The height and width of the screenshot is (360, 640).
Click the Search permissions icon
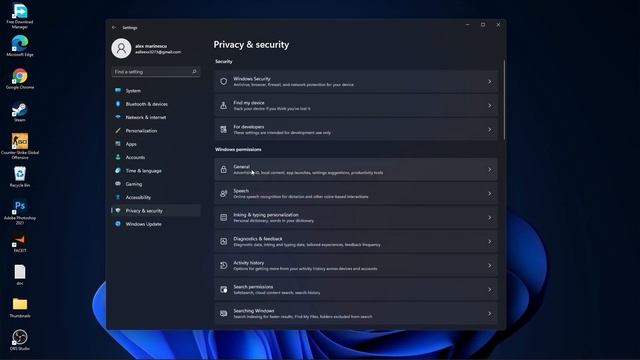click(x=223, y=289)
